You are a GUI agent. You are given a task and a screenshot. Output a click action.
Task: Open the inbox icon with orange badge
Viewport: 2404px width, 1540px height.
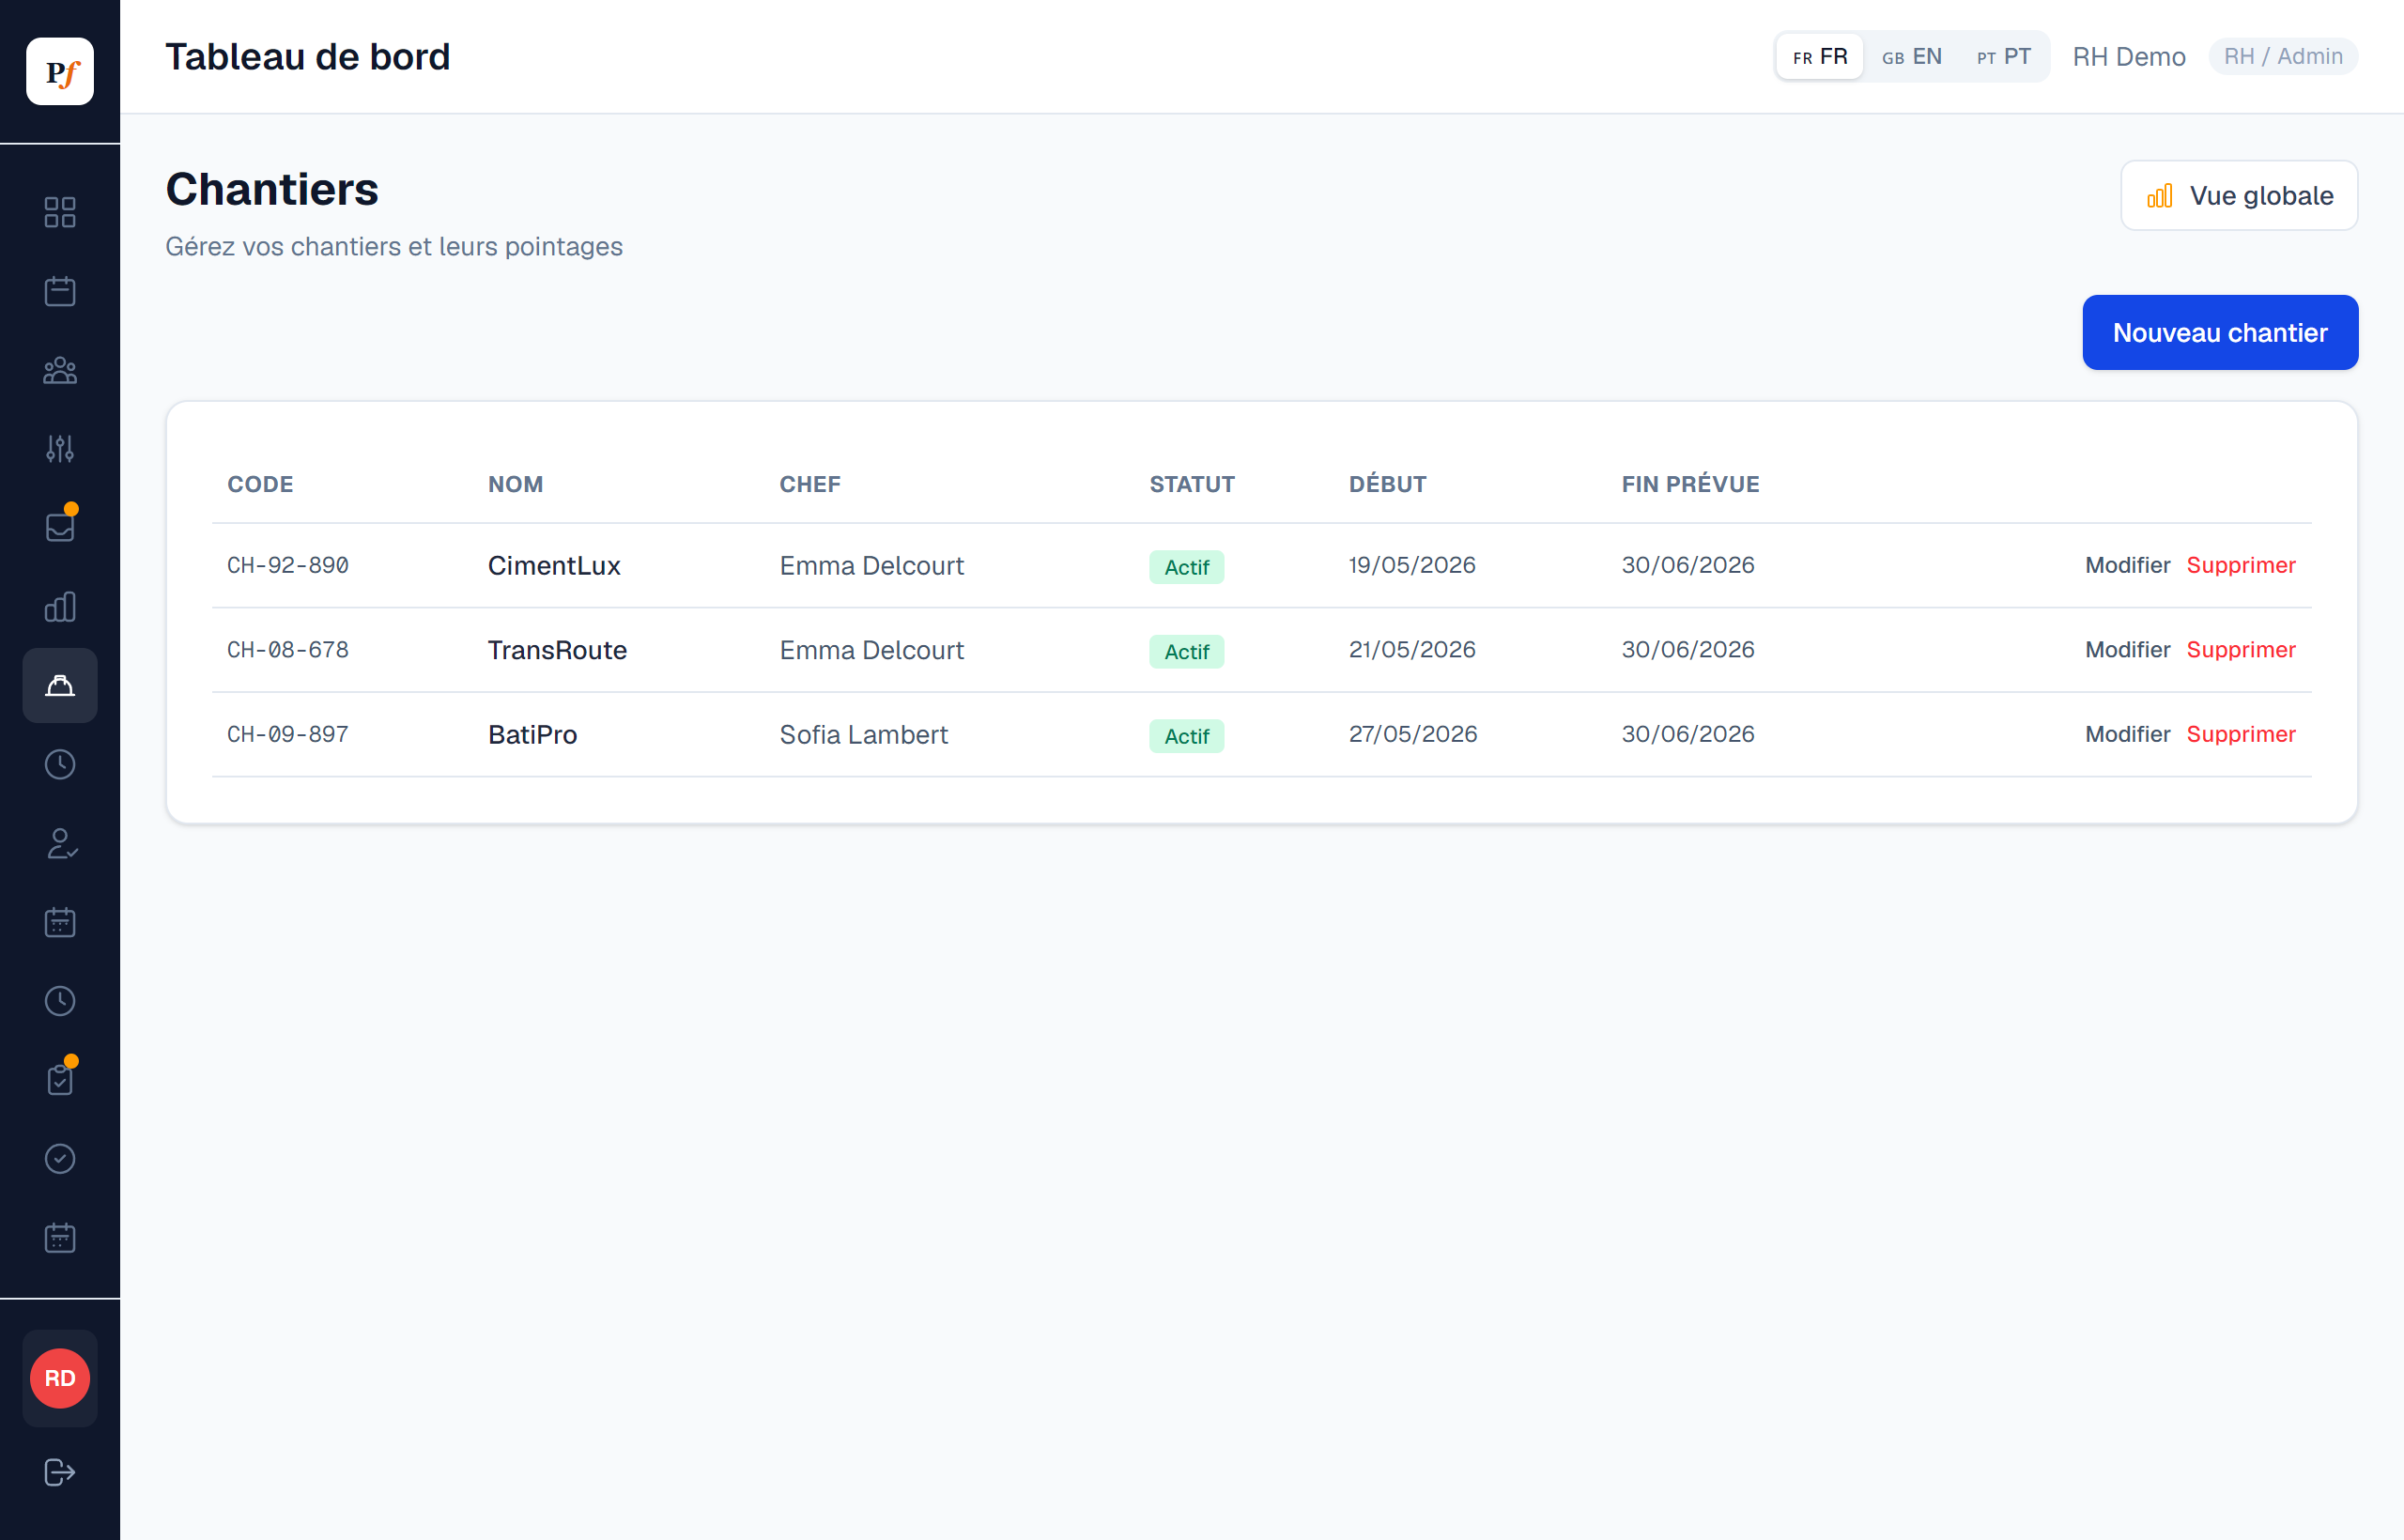click(60, 527)
